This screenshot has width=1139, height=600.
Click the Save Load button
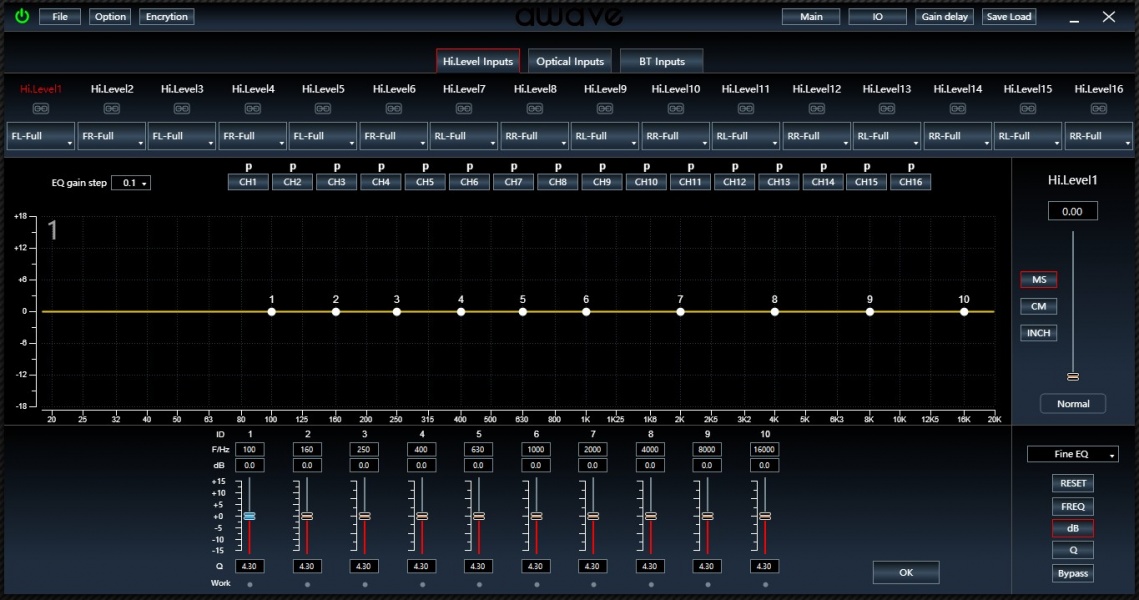point(1008,17)
